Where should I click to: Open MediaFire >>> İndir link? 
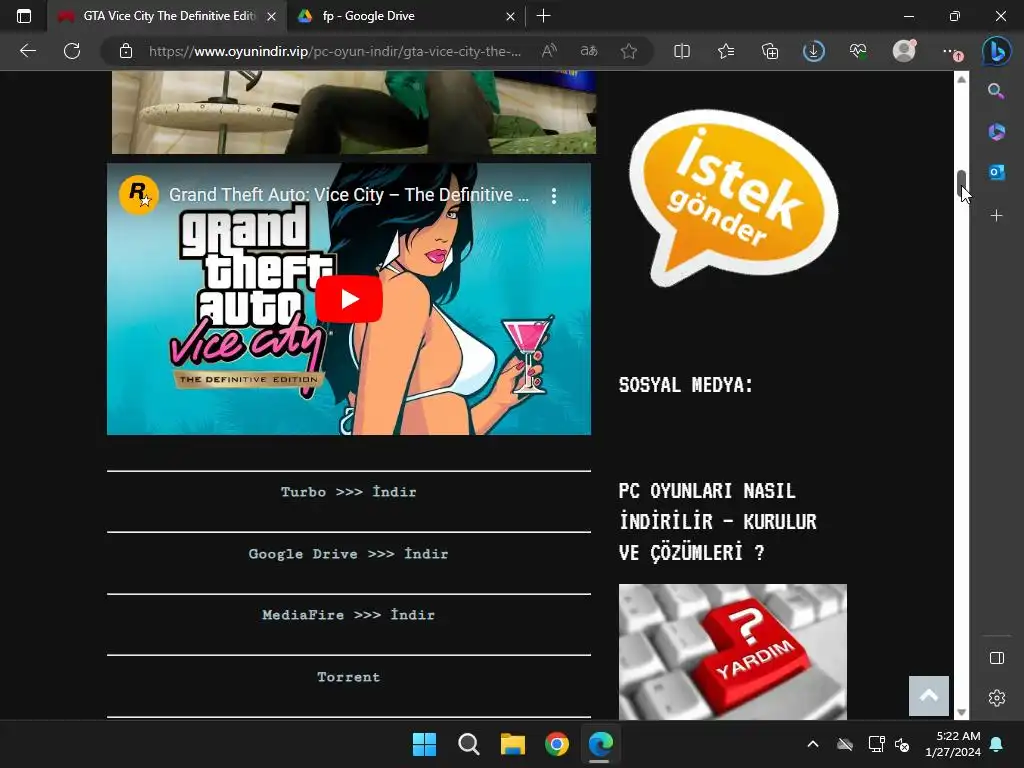[349, 615]
